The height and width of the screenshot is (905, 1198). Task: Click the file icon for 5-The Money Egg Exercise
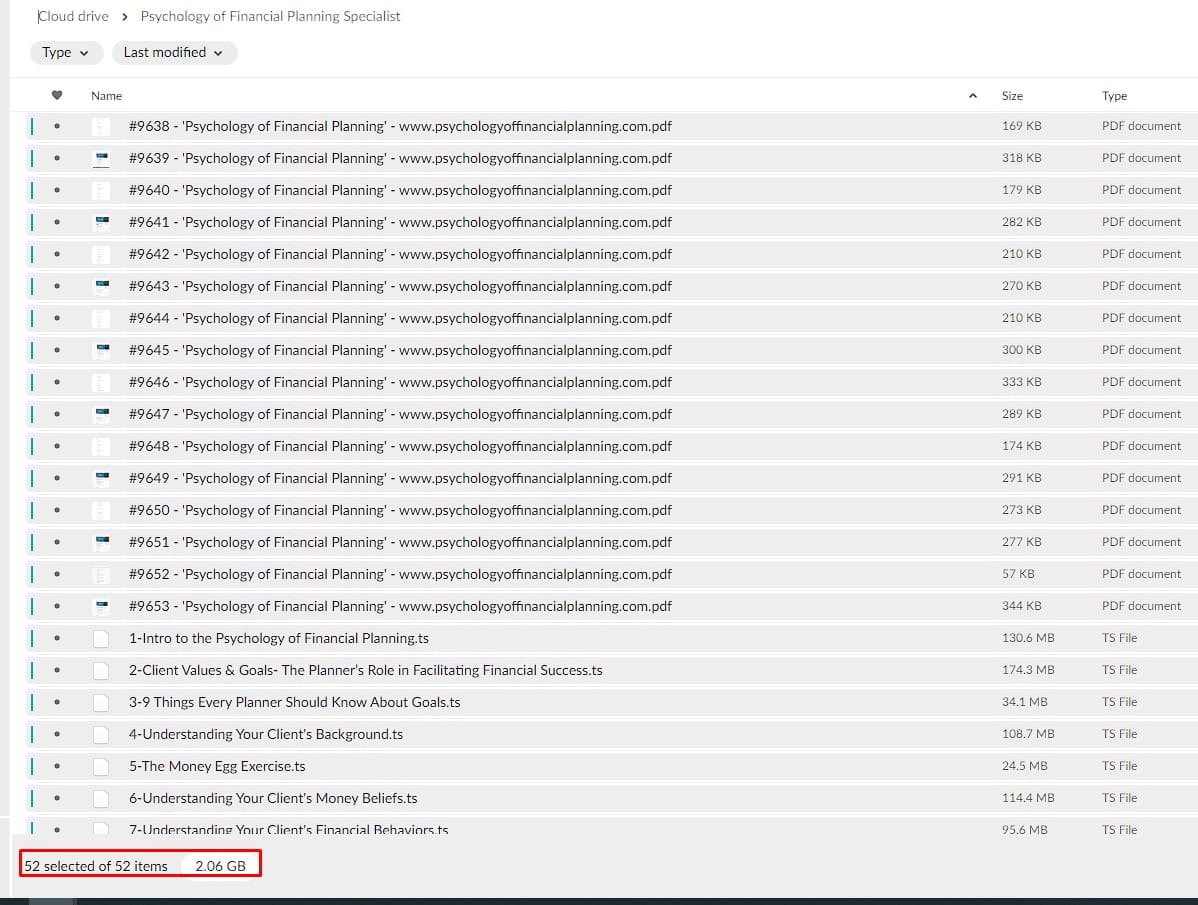pos(101,766)
